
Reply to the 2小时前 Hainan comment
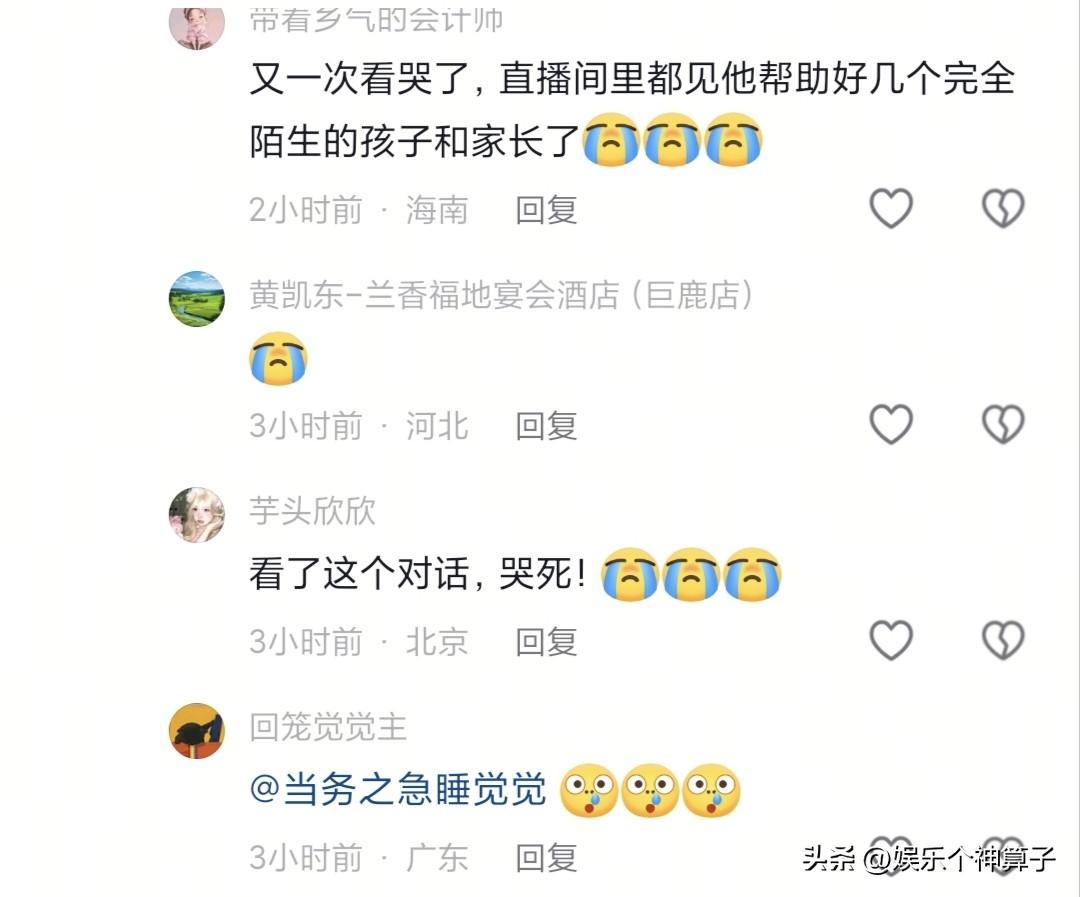546,209
